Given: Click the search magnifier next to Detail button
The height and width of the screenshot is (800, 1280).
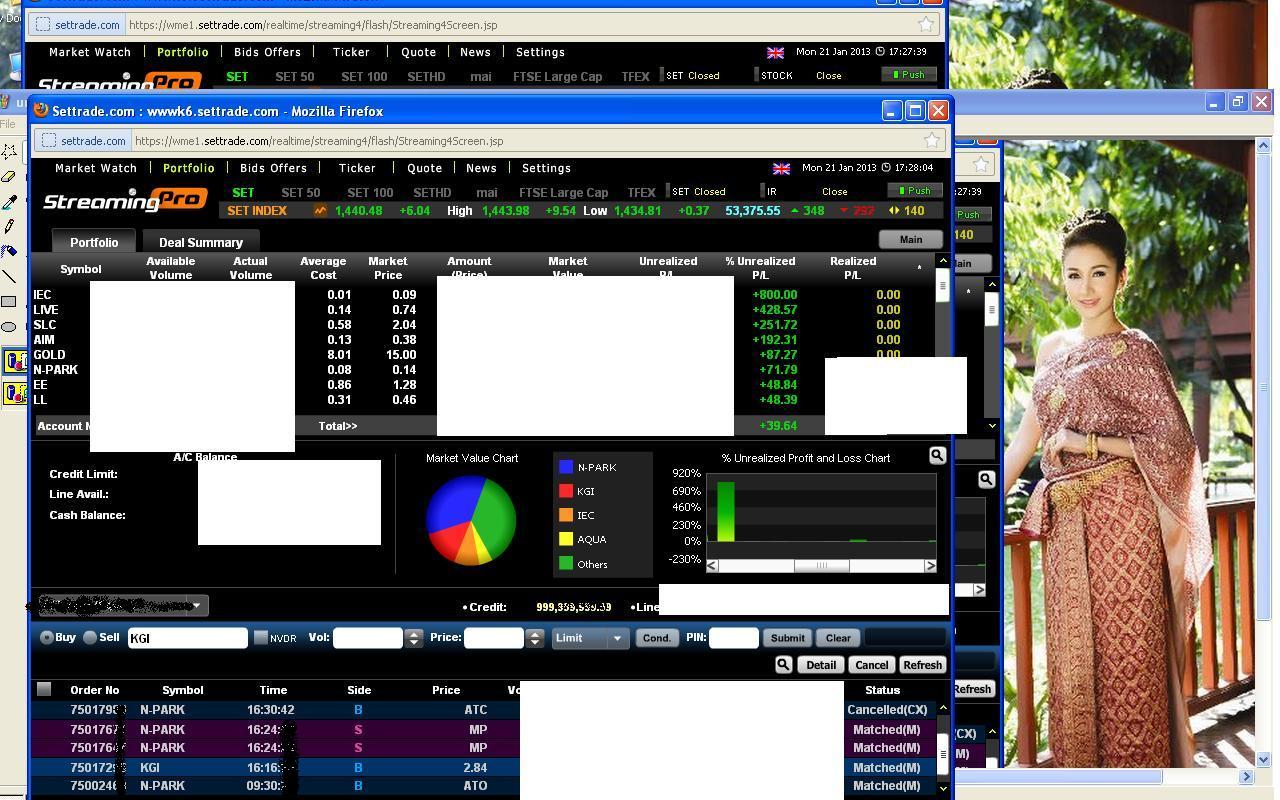Looking at the screenshot, I should tap(783, 664).
